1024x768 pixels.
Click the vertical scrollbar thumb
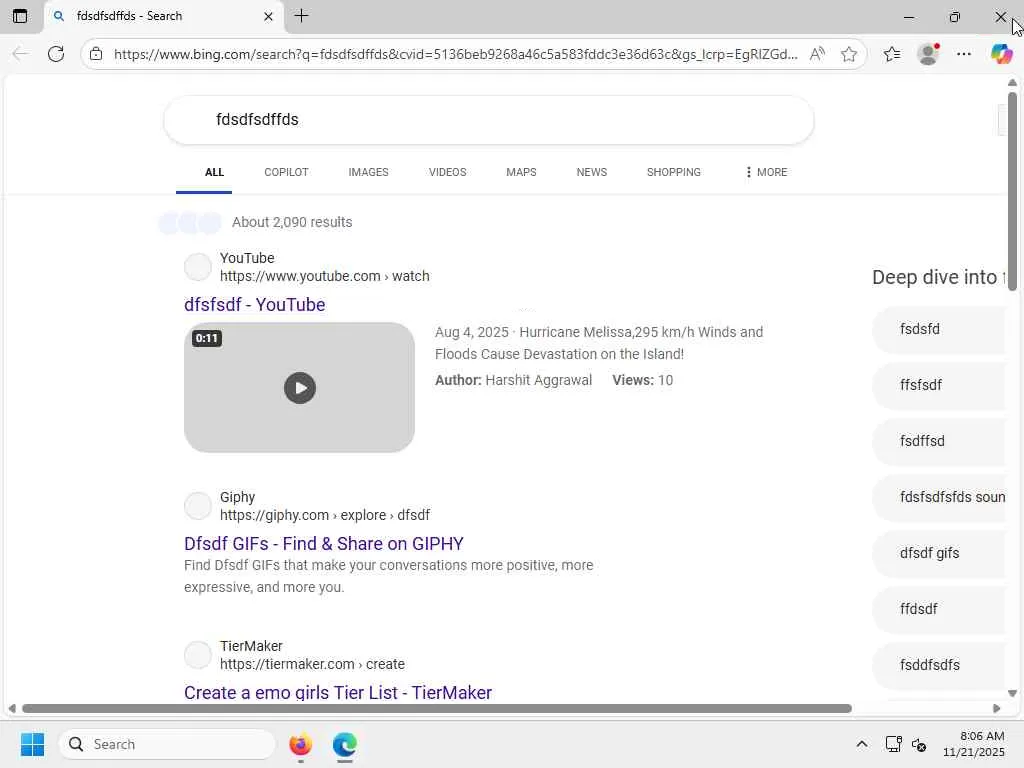(x=1012, y=191)
